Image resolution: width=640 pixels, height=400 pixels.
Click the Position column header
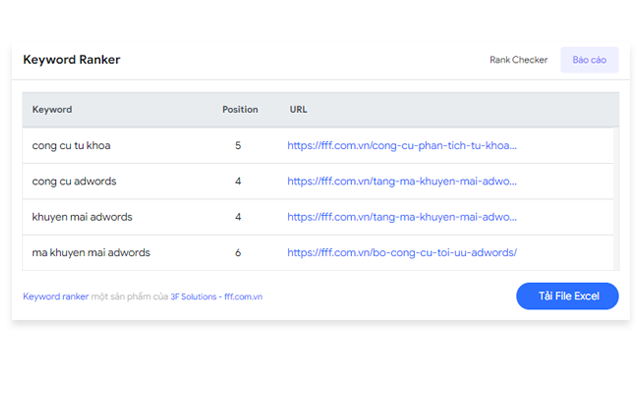click(239, 110)
